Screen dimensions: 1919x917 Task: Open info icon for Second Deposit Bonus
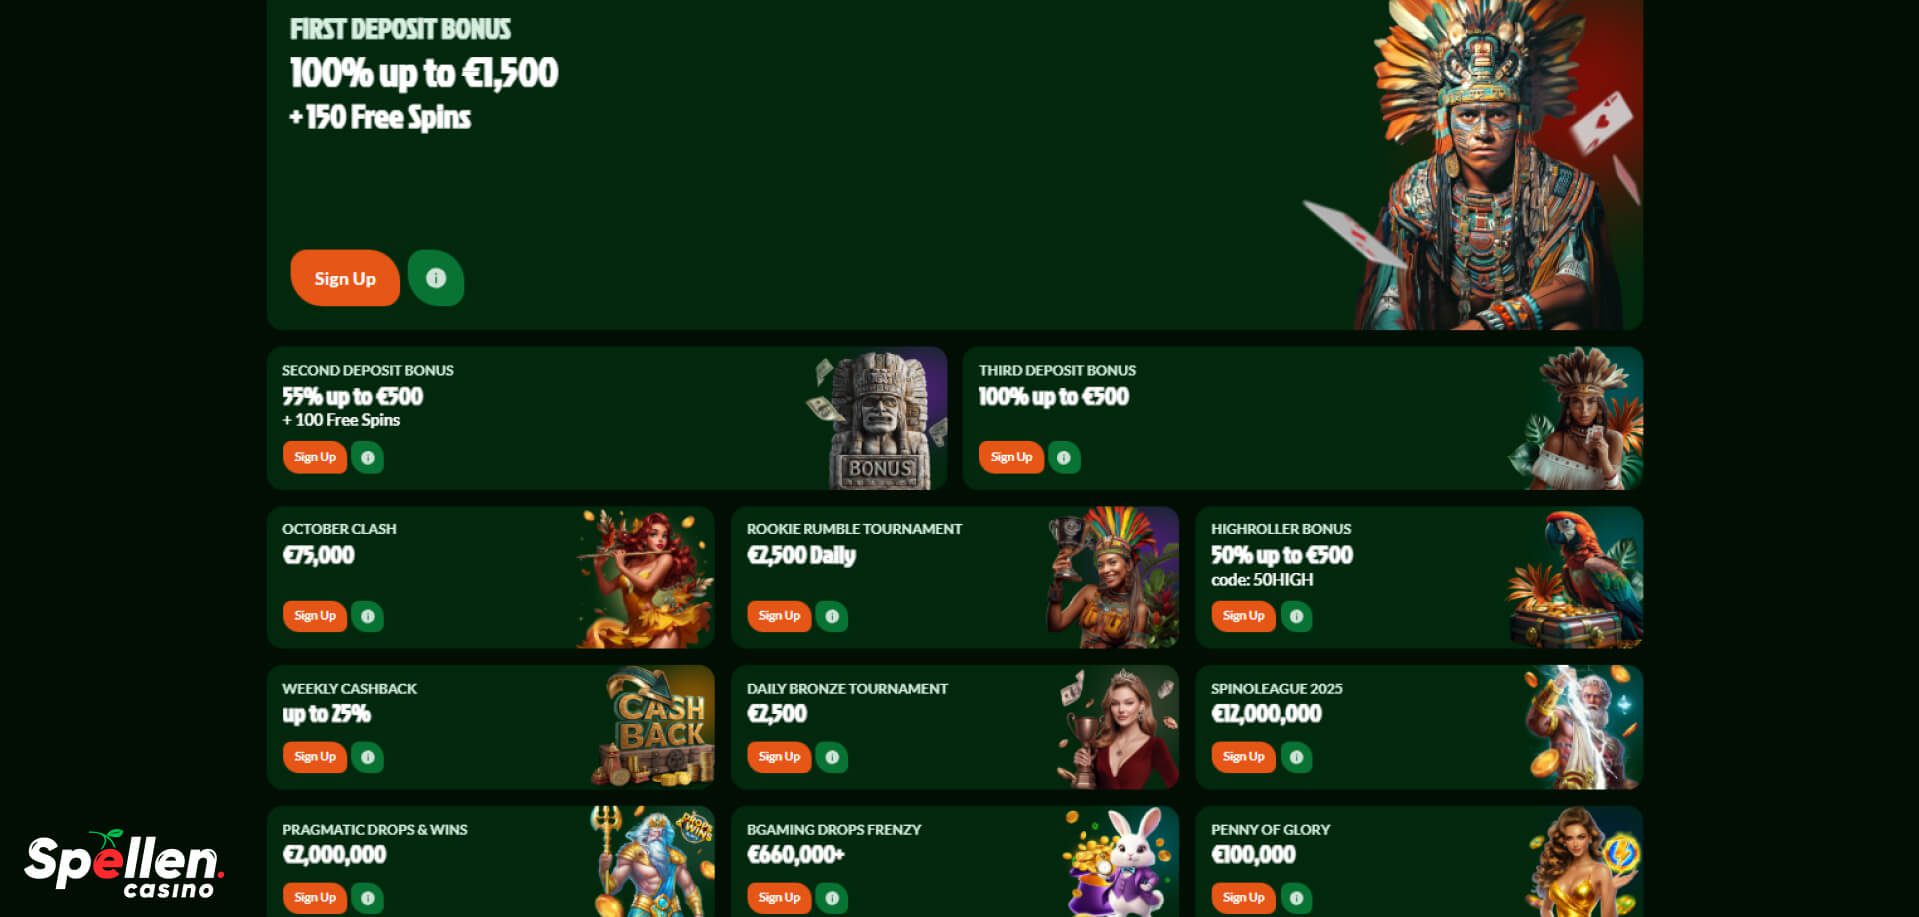click(367, 457)
